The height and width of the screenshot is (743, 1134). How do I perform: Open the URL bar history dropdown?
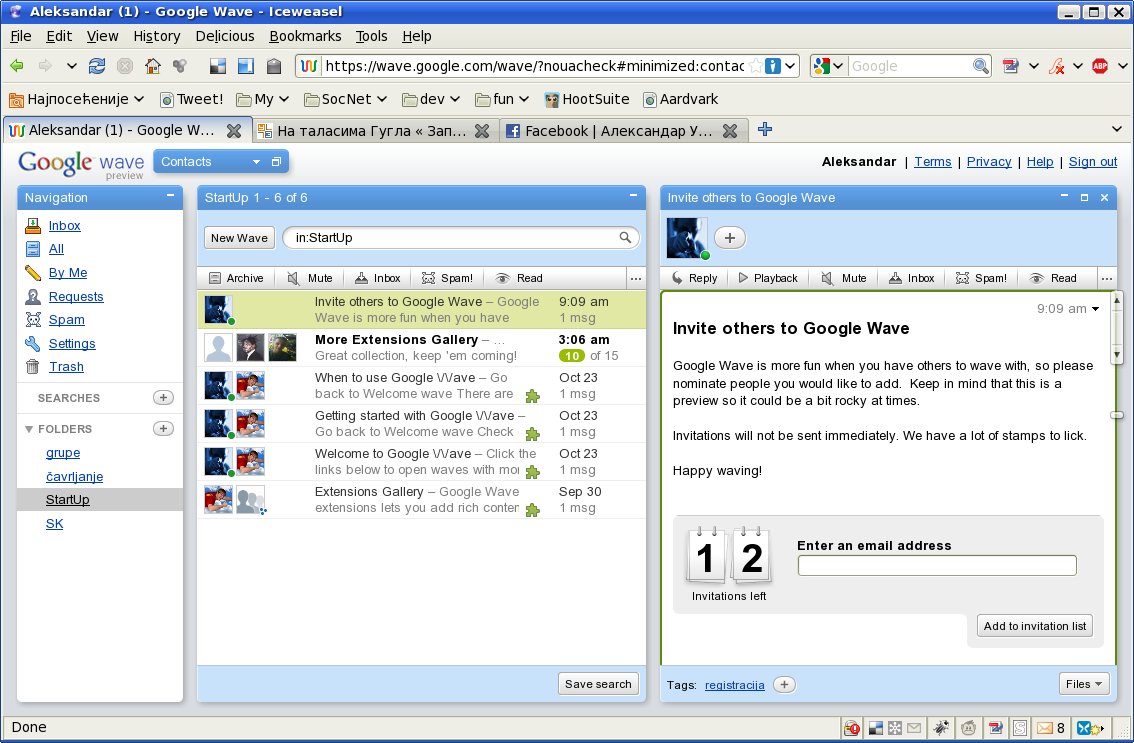(790, 66)
